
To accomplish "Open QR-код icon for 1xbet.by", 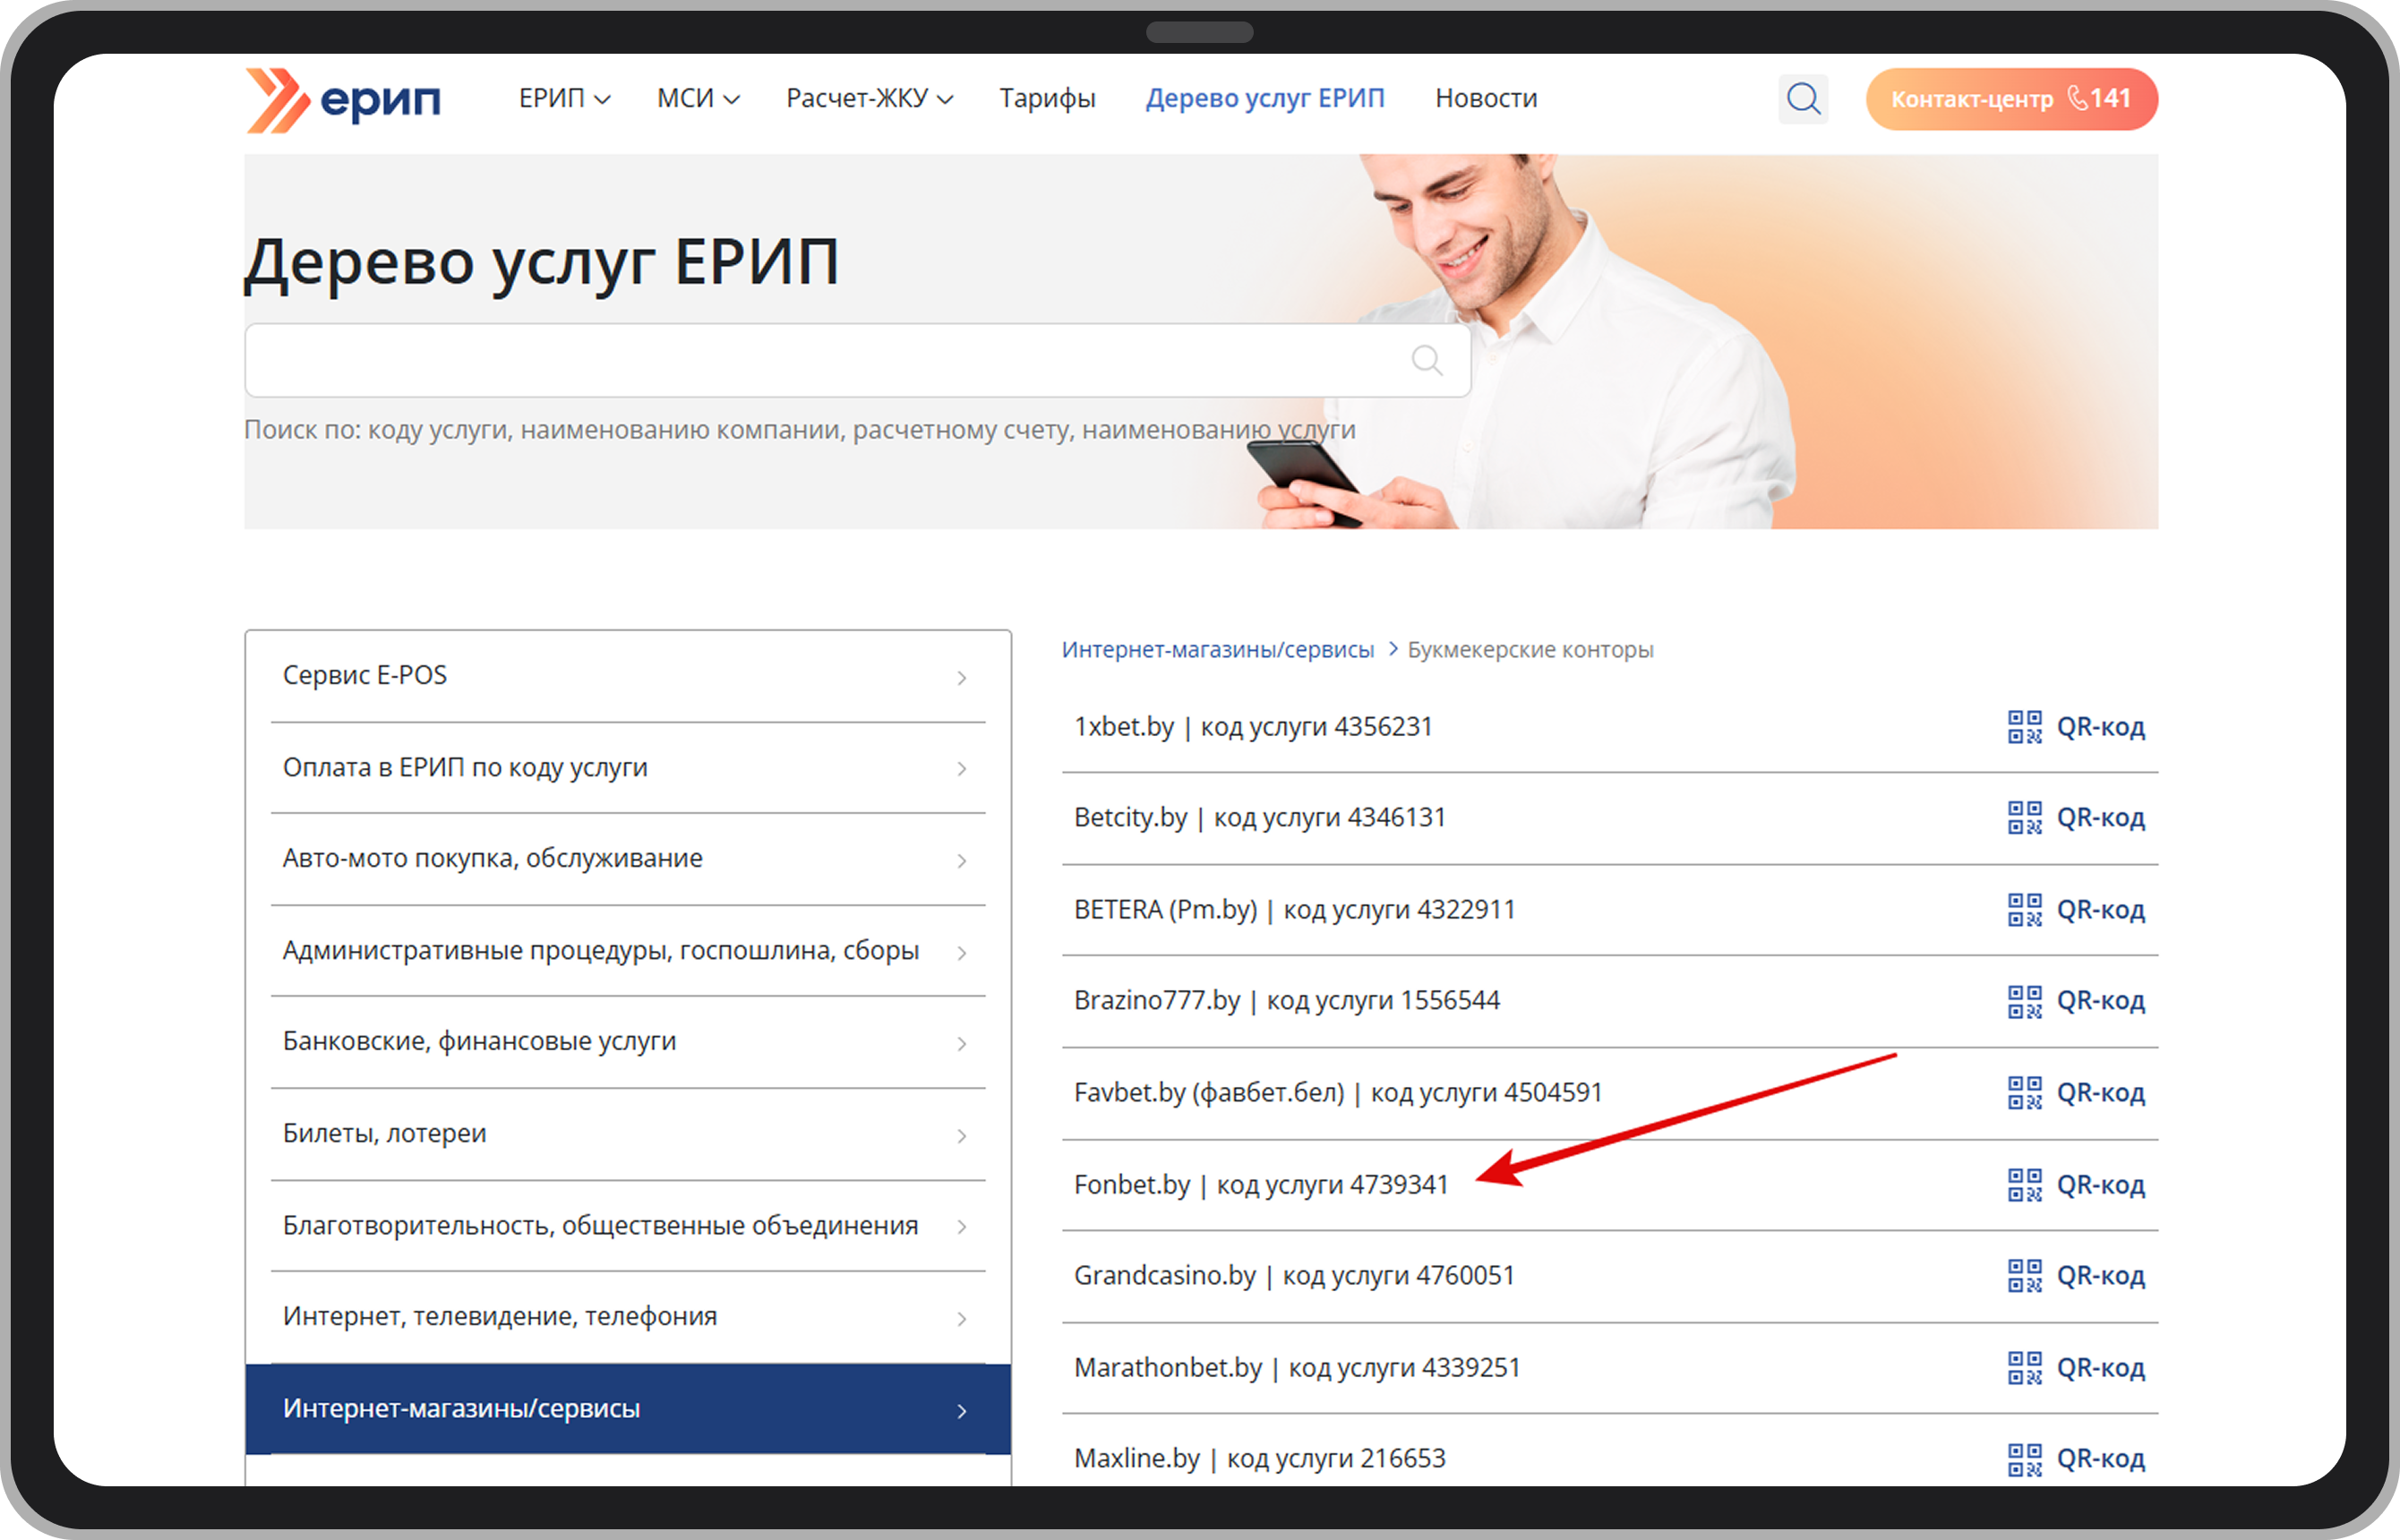I will (2024, 727).
